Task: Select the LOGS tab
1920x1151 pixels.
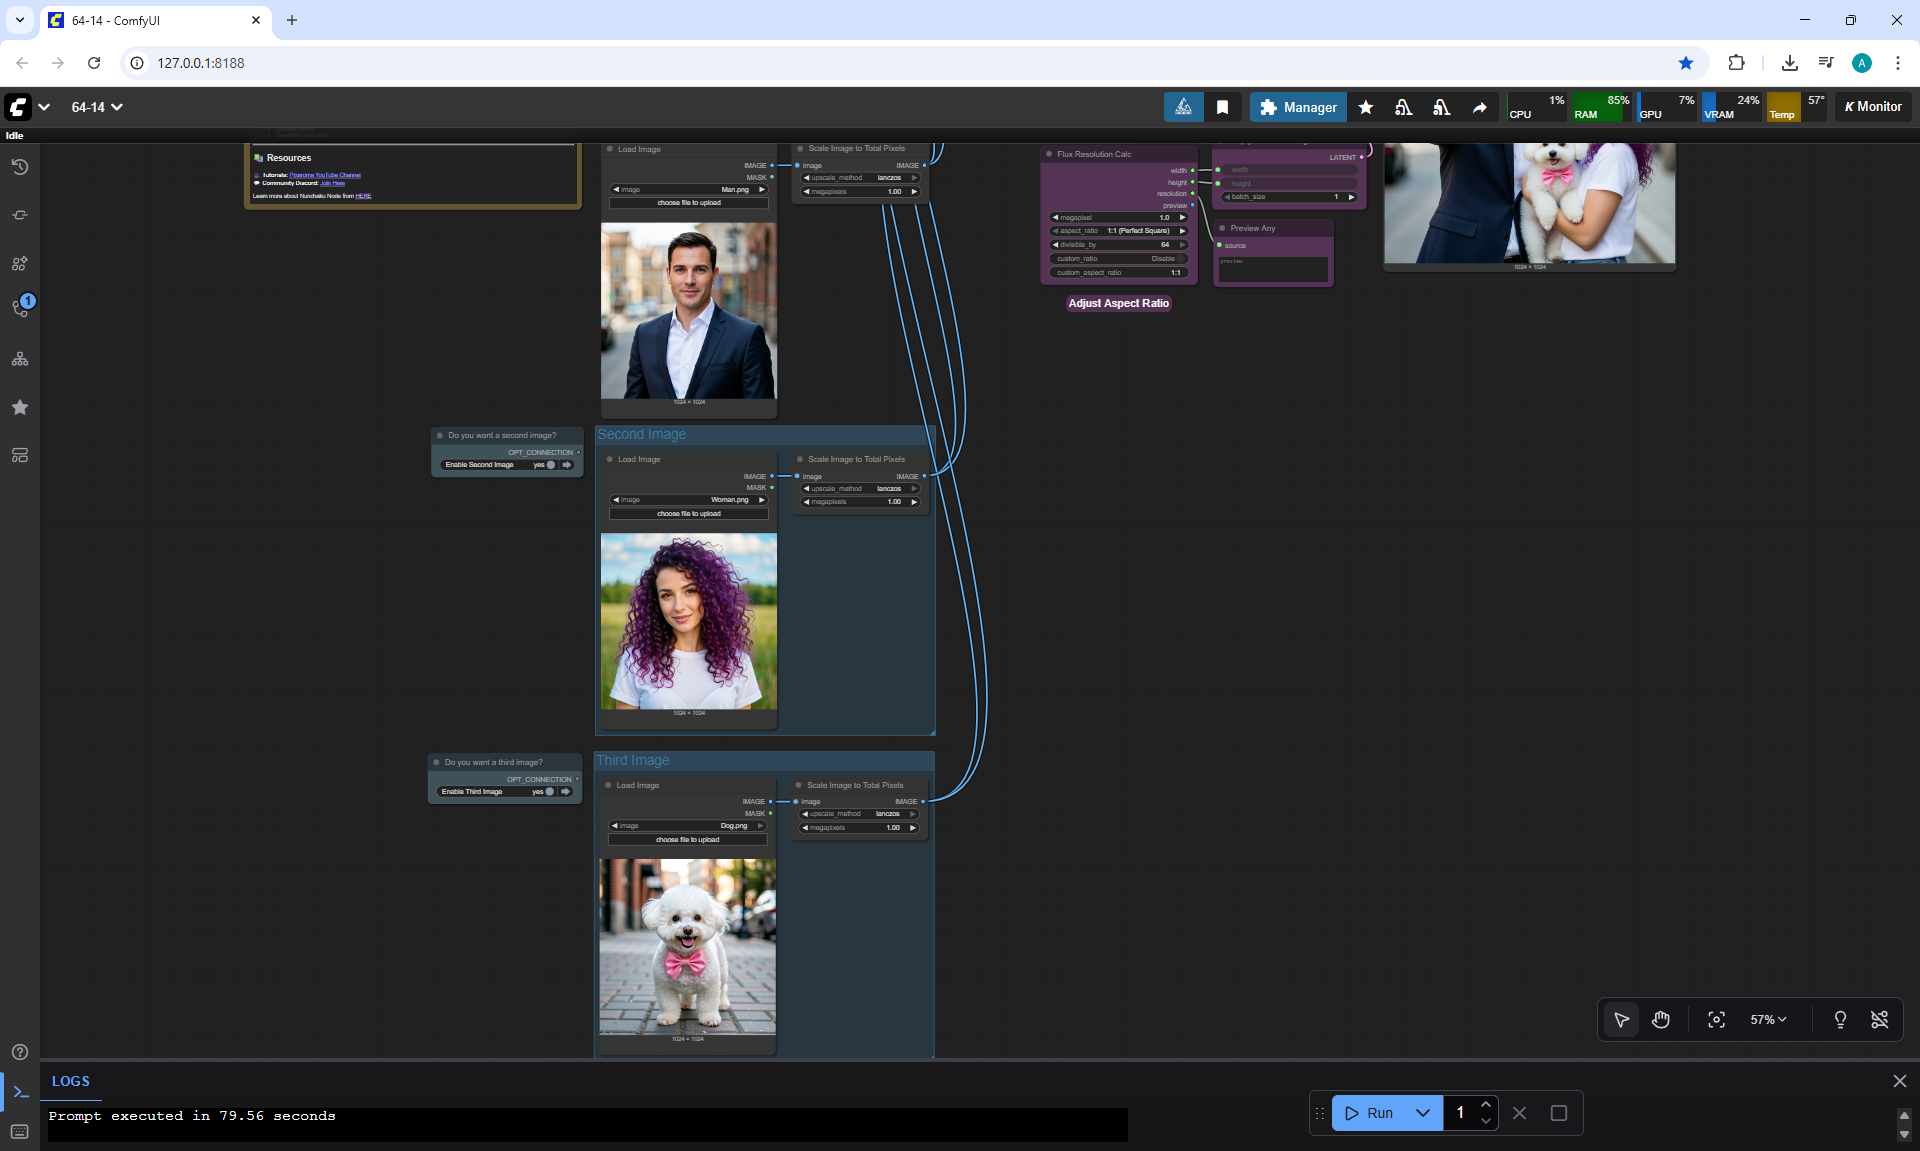Action: pyautogui.click(x=71, y=1081)
